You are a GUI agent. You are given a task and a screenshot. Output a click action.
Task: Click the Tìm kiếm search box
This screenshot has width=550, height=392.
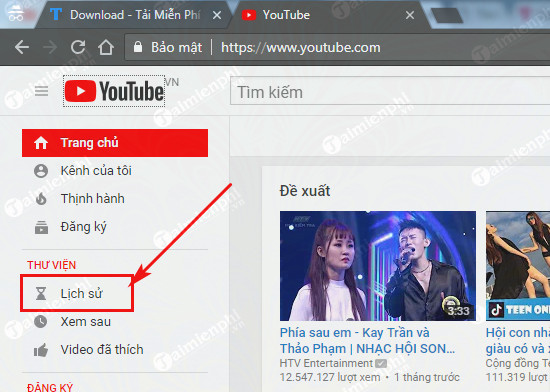(x=389, y=92)
